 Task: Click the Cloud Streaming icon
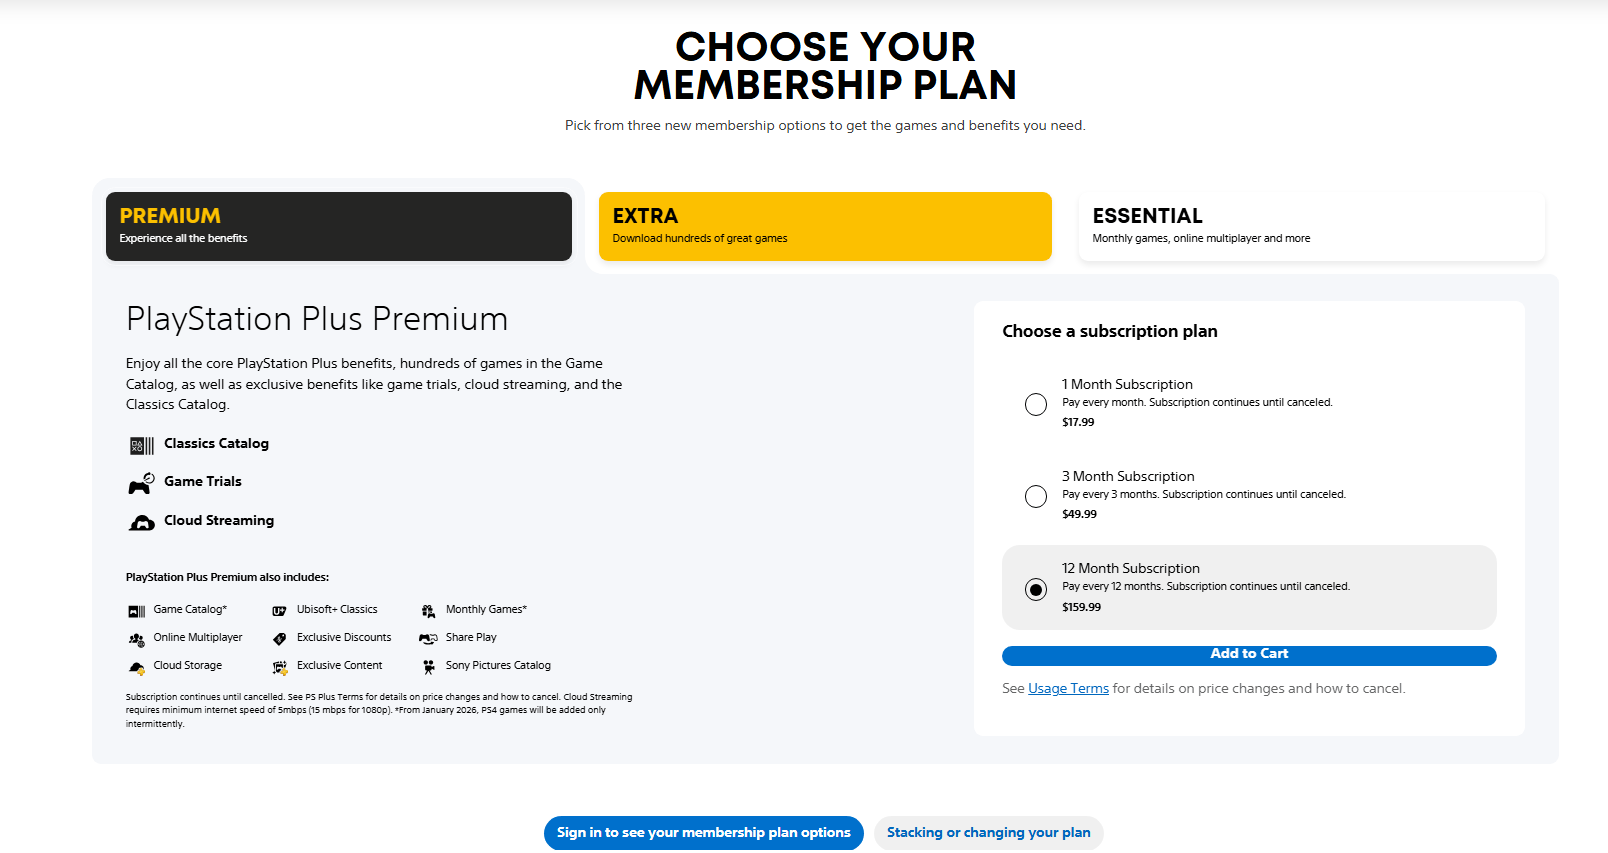(x=142, y=522)
